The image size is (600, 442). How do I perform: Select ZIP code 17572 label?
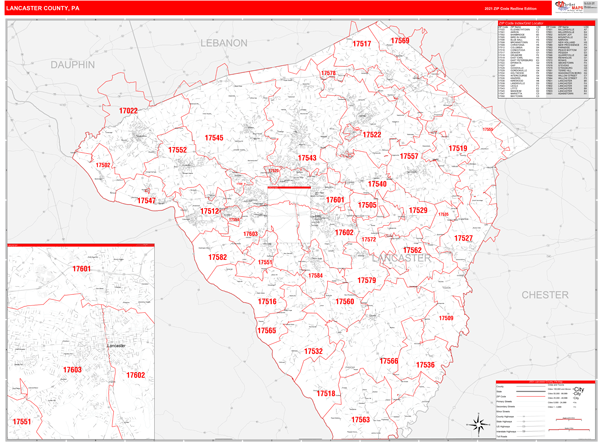(368, 240)
